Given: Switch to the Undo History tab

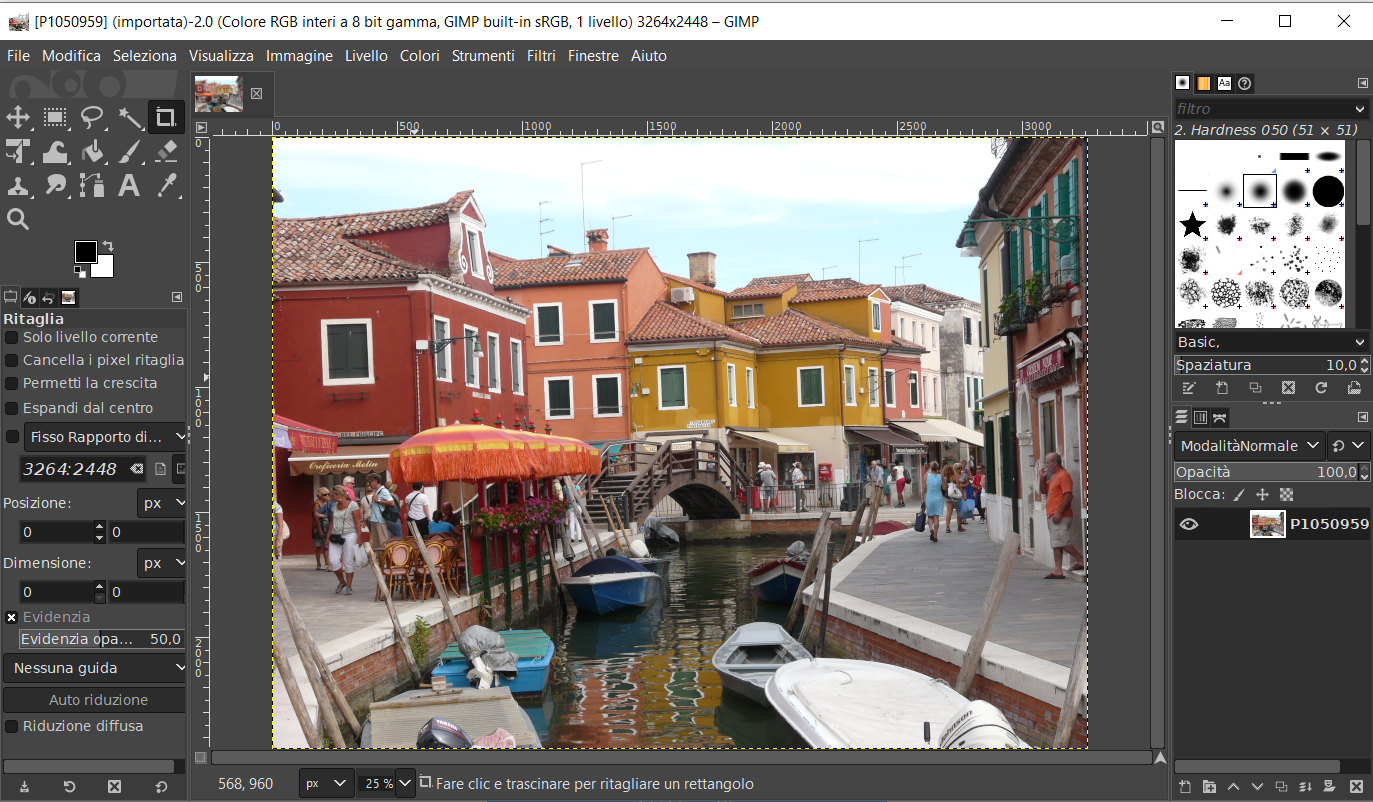Looking at the screenshot, I should pos(49,297).
